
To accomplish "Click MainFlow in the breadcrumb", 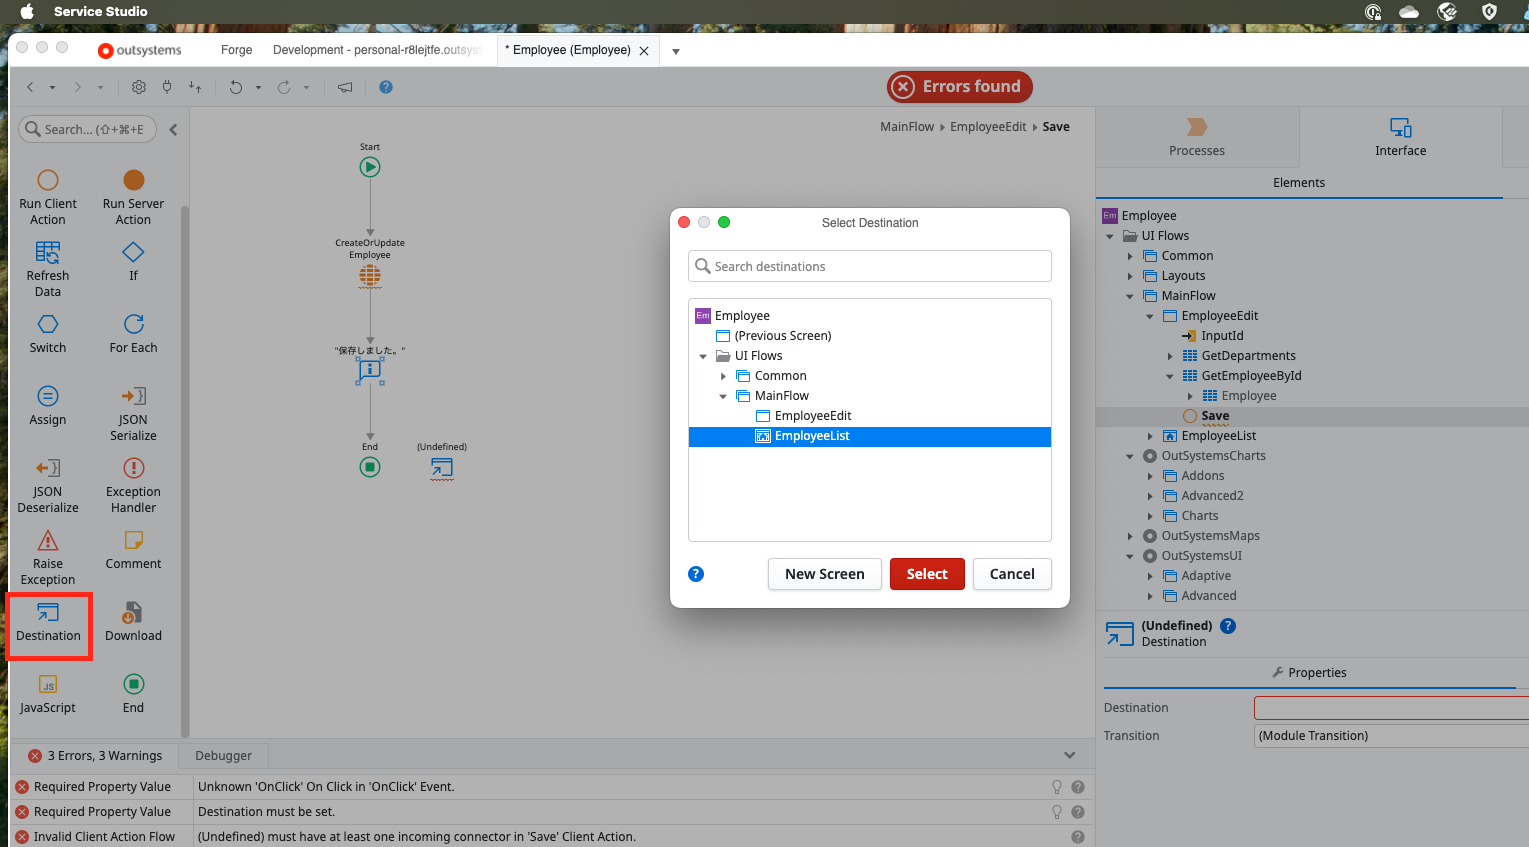I will point(907,127).
